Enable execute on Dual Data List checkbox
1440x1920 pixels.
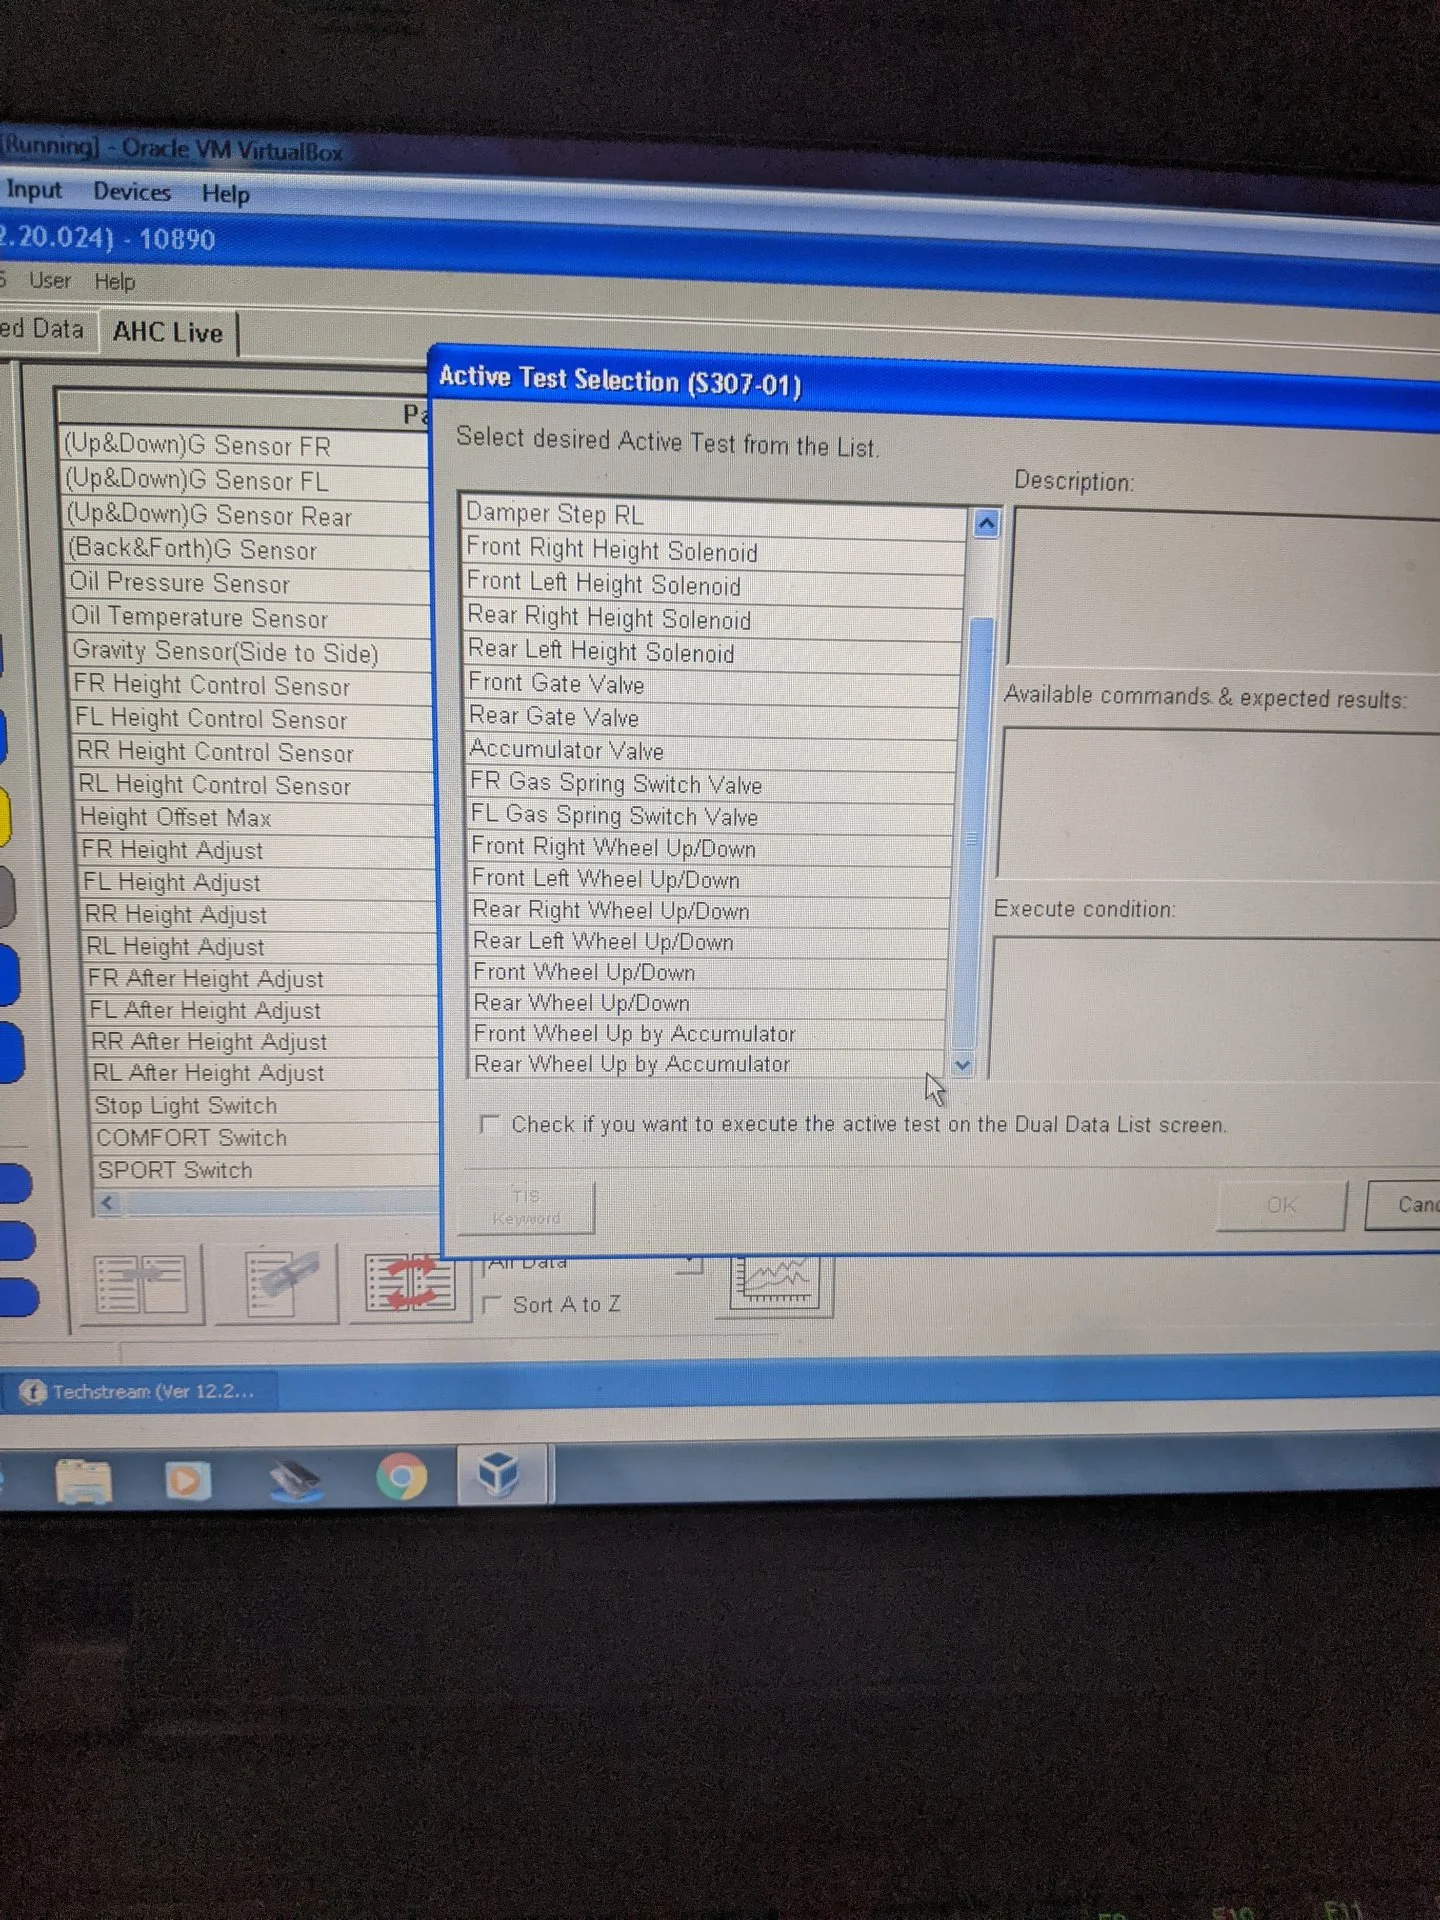point(490,1124)
